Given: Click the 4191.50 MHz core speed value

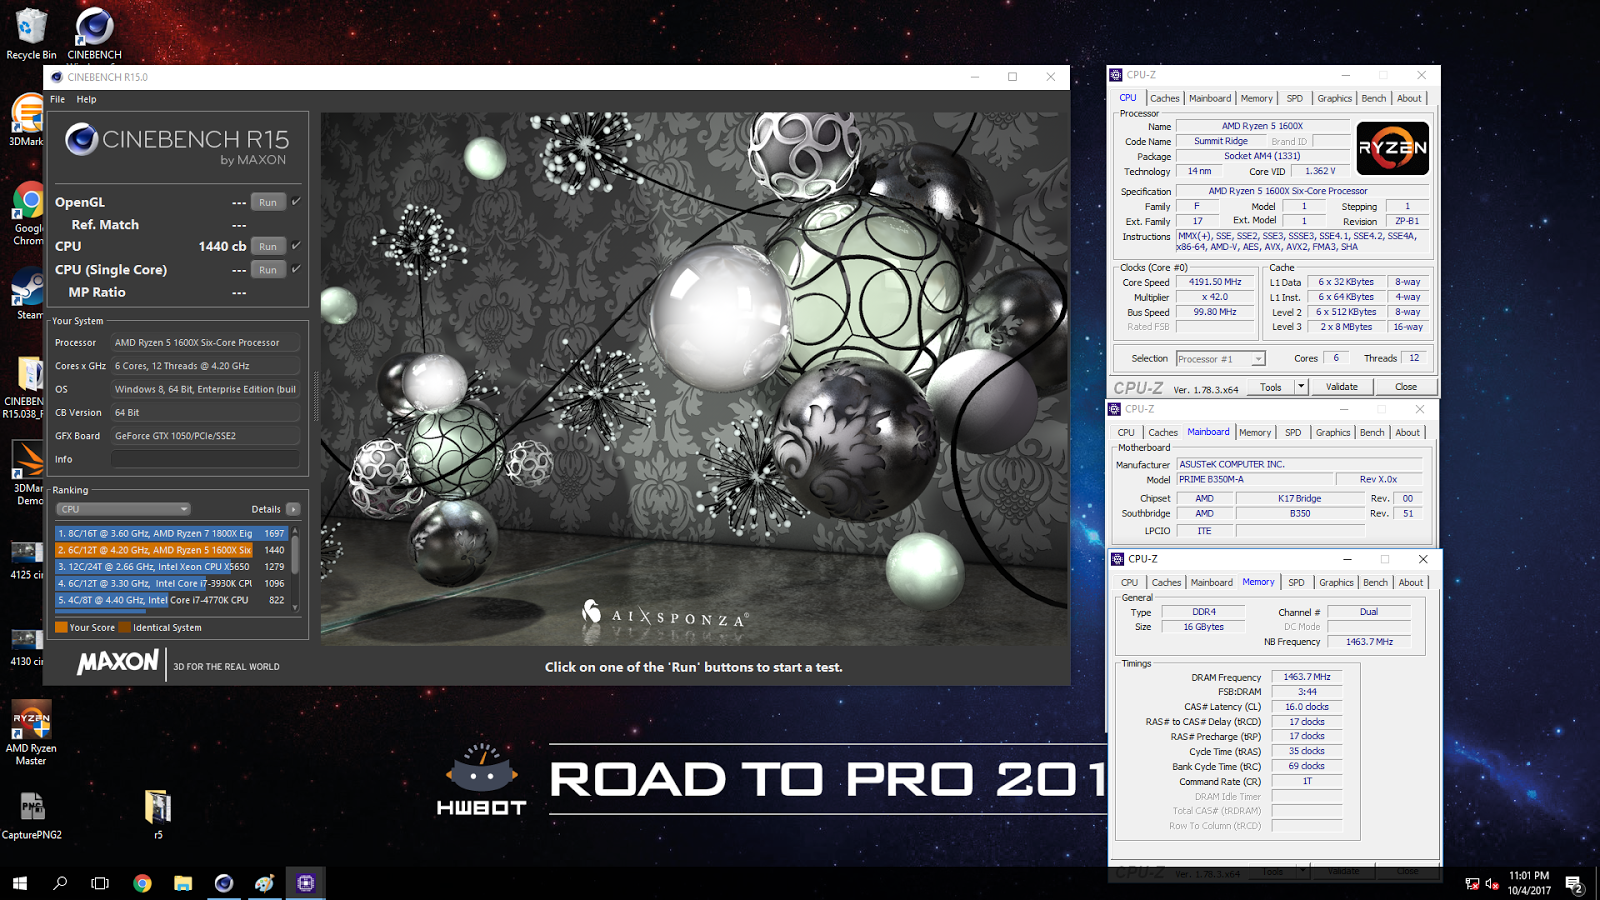Looking at the screenshot, I should click(x=1214, y=282).
